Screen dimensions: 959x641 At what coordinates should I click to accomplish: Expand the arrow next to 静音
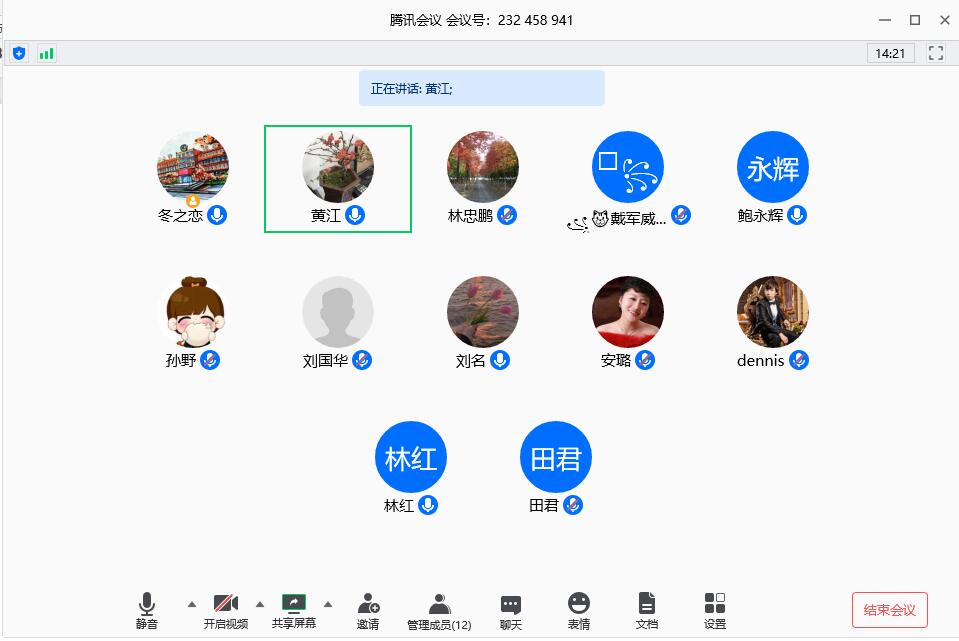(191, 604)
